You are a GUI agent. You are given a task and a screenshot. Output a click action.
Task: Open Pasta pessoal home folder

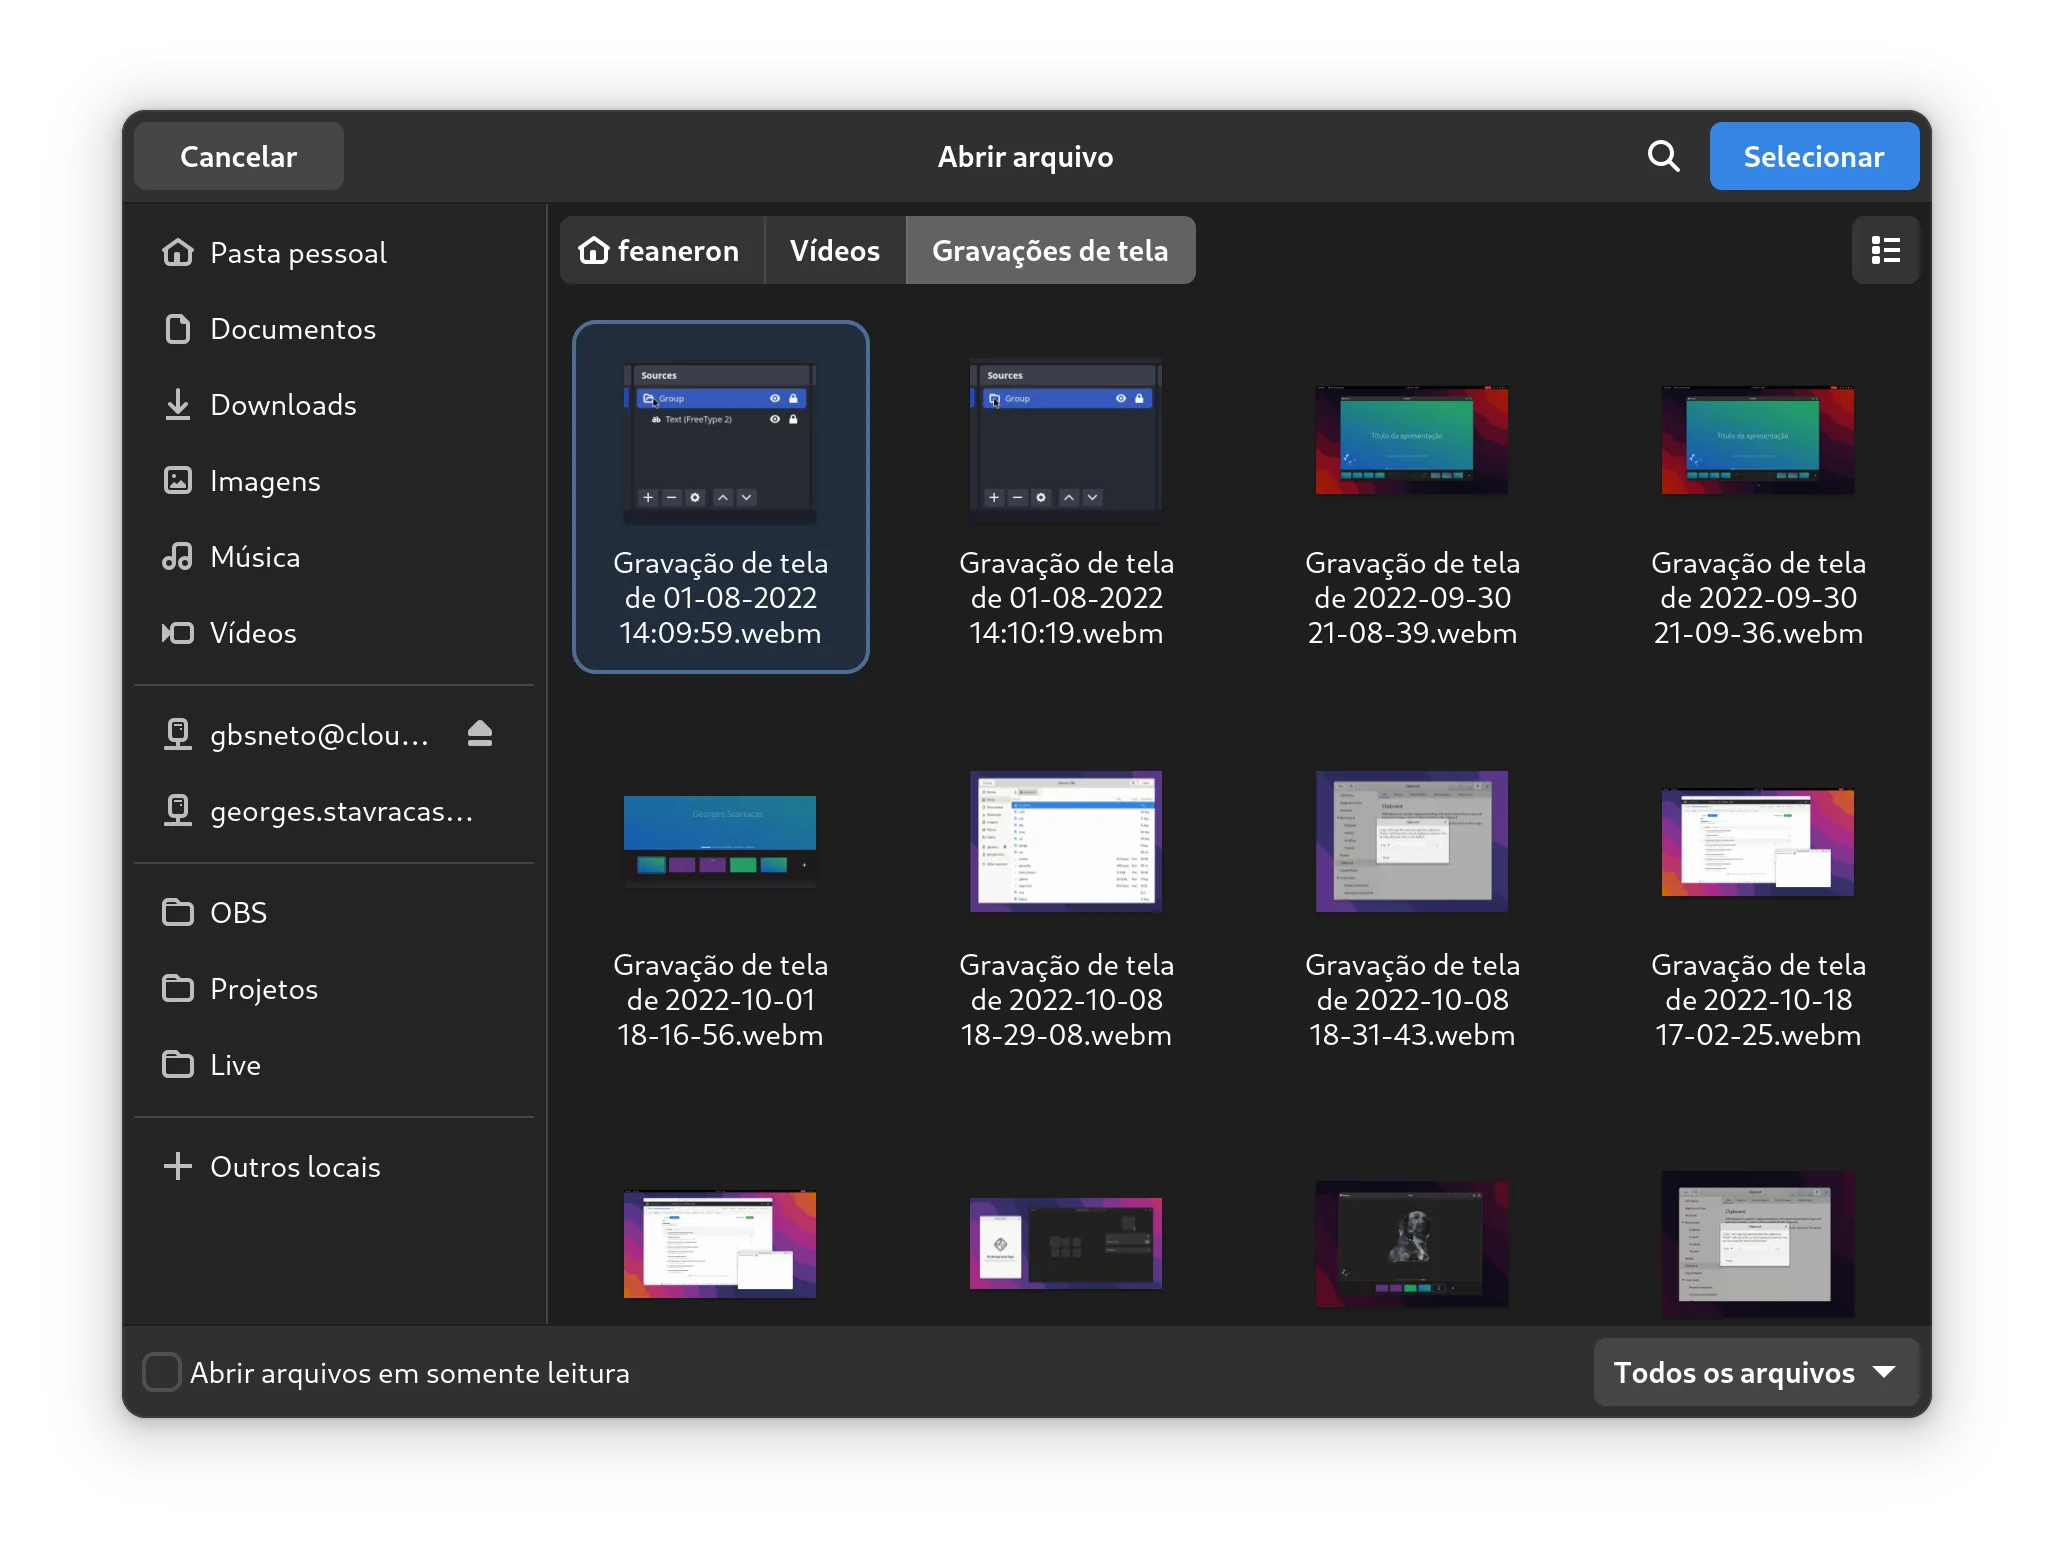click(298, 253)
